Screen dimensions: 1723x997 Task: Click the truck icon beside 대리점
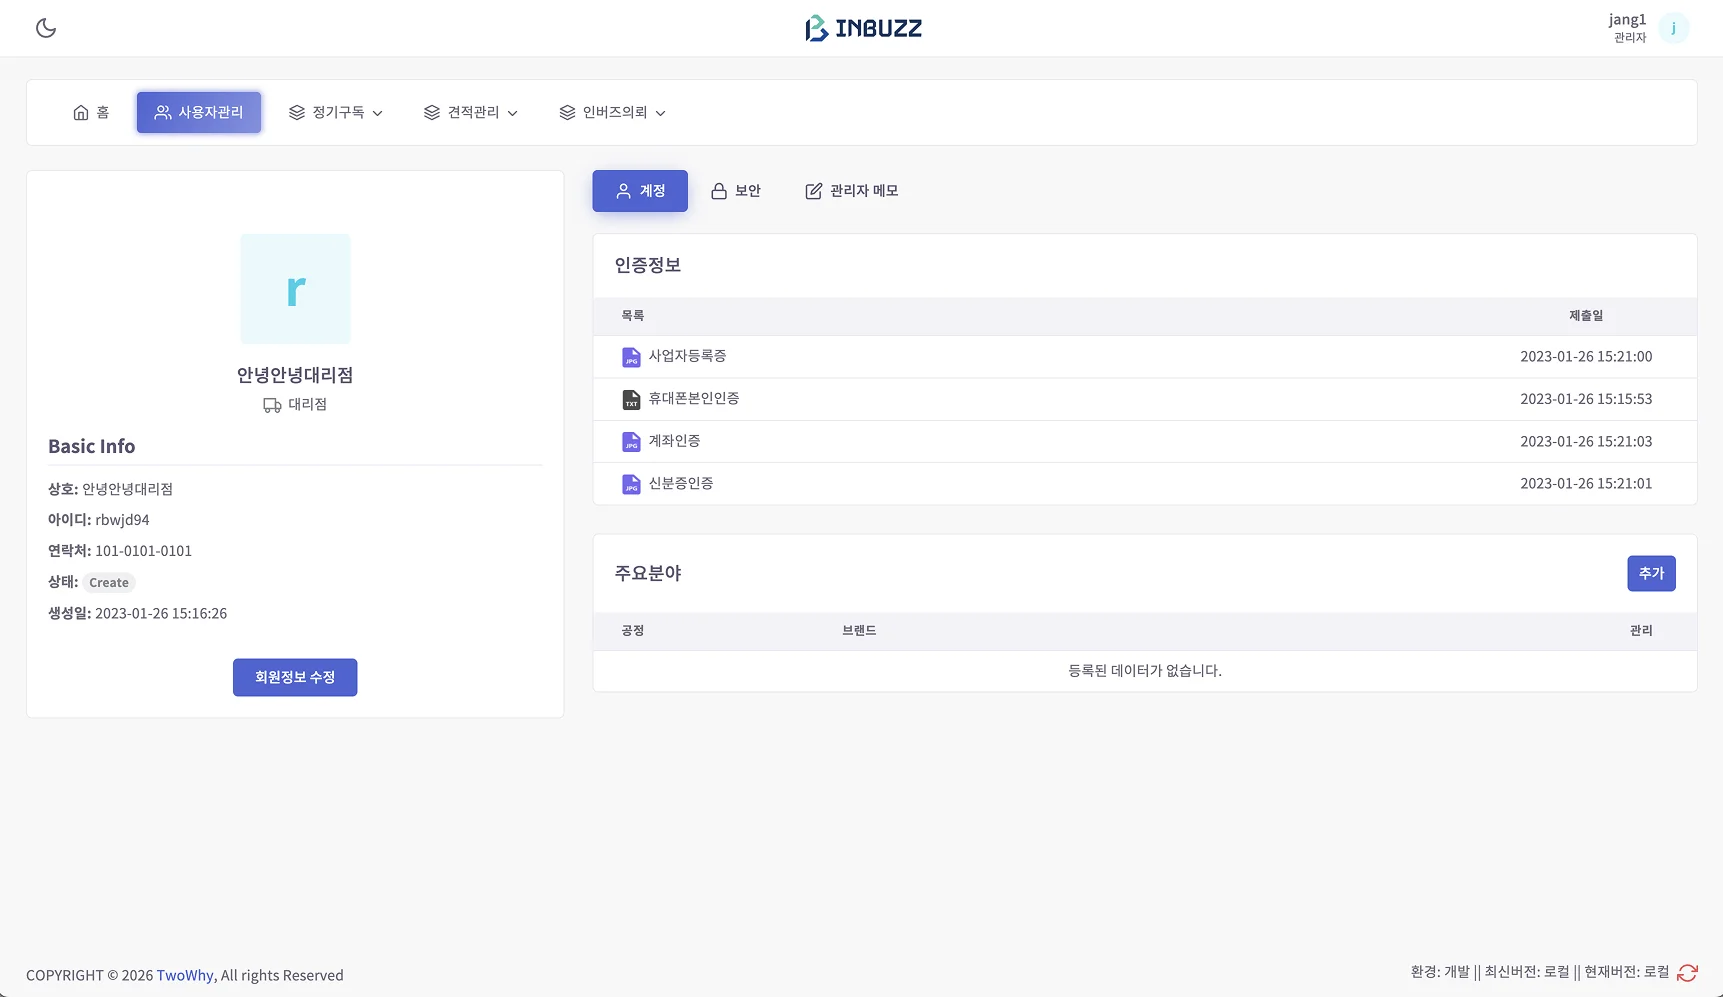coord(272,405)
